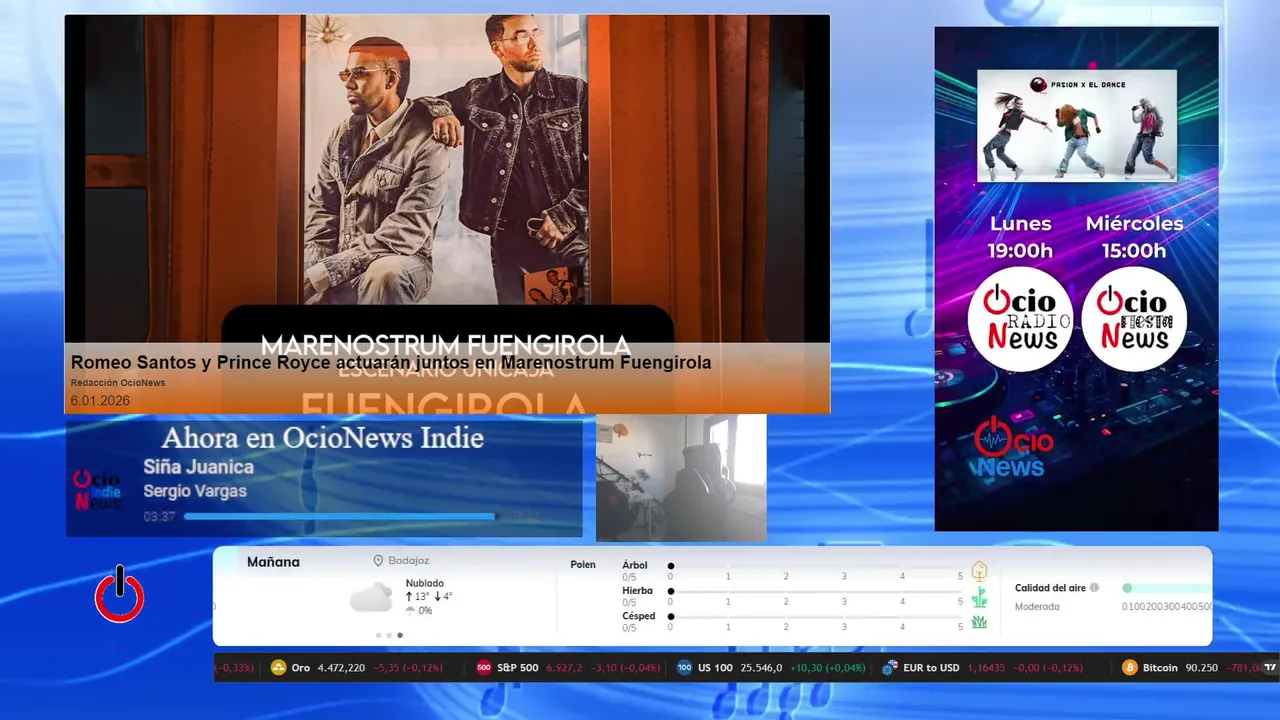Click the Badajoz location pin icon
The height and width of the screenshot is (720, 1280).
tap(378, 561)
